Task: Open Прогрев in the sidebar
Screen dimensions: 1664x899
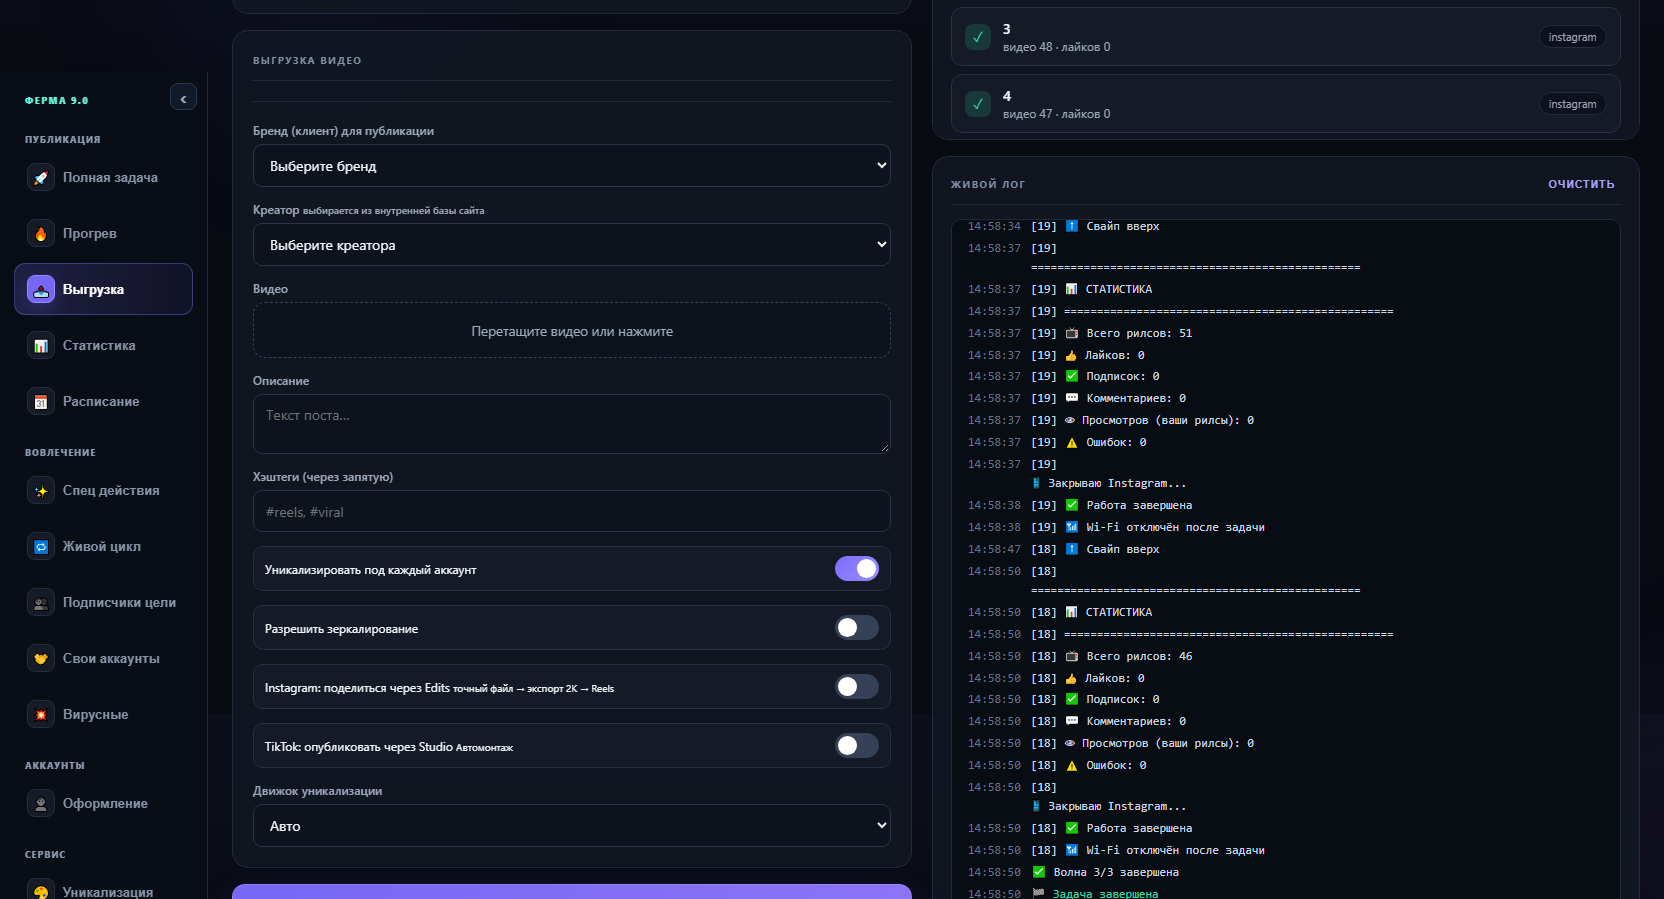Action: click(x=104, y=234)
